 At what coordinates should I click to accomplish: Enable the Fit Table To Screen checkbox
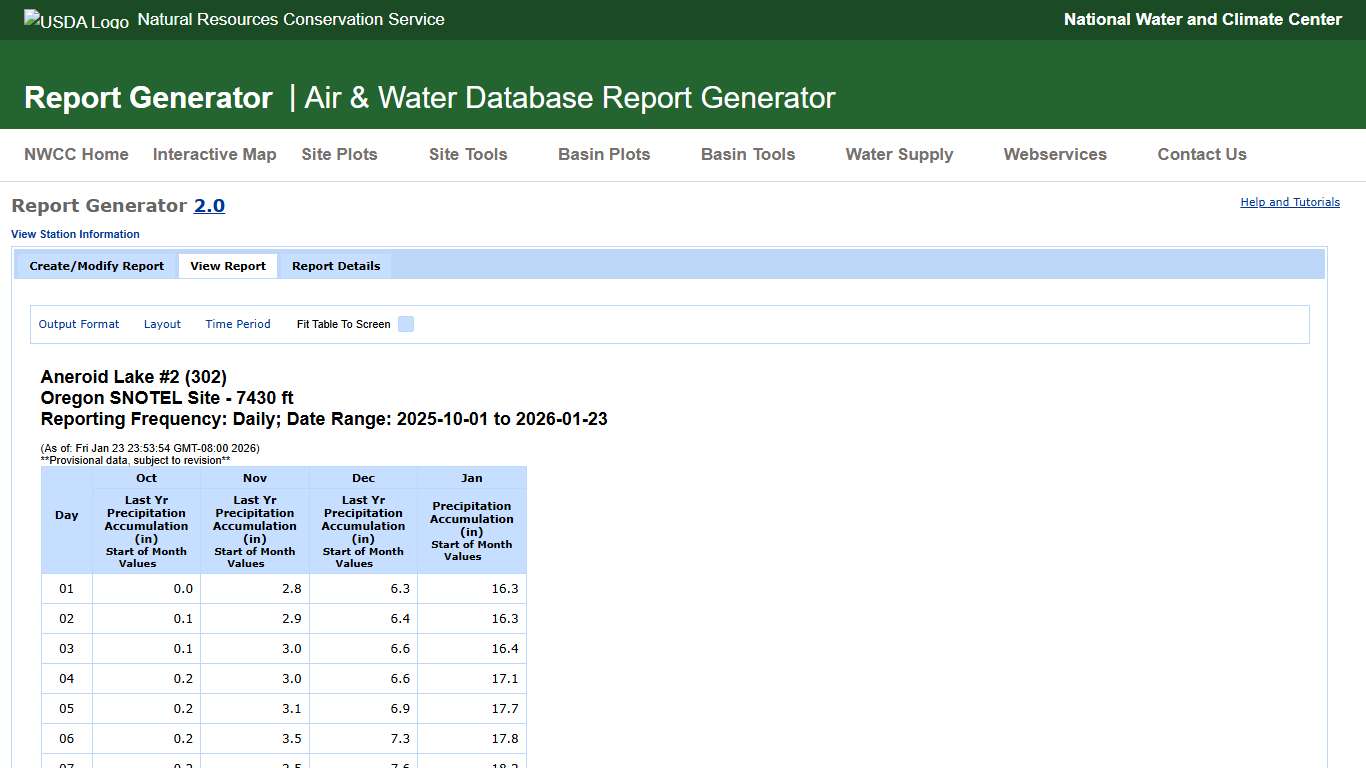[405, 324]
